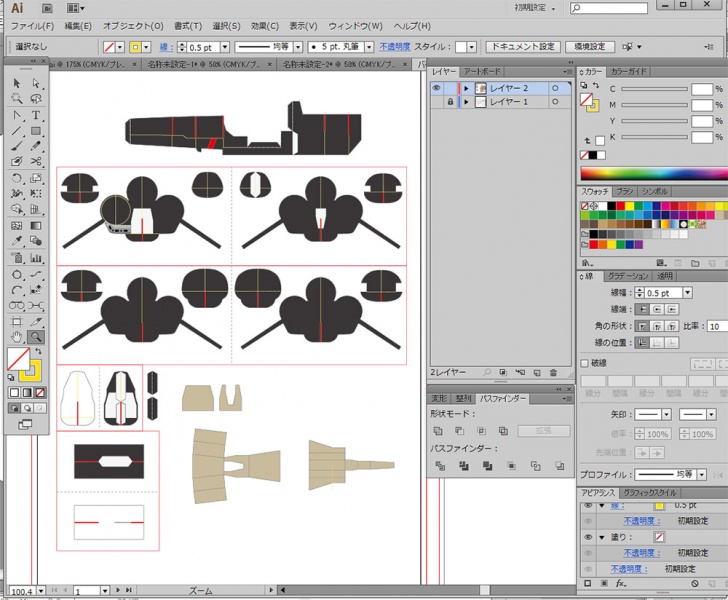Click 不透明度 link under 塗り in Appearance
Viewport: 728px width, 600px height.
(x=642, y=553)
